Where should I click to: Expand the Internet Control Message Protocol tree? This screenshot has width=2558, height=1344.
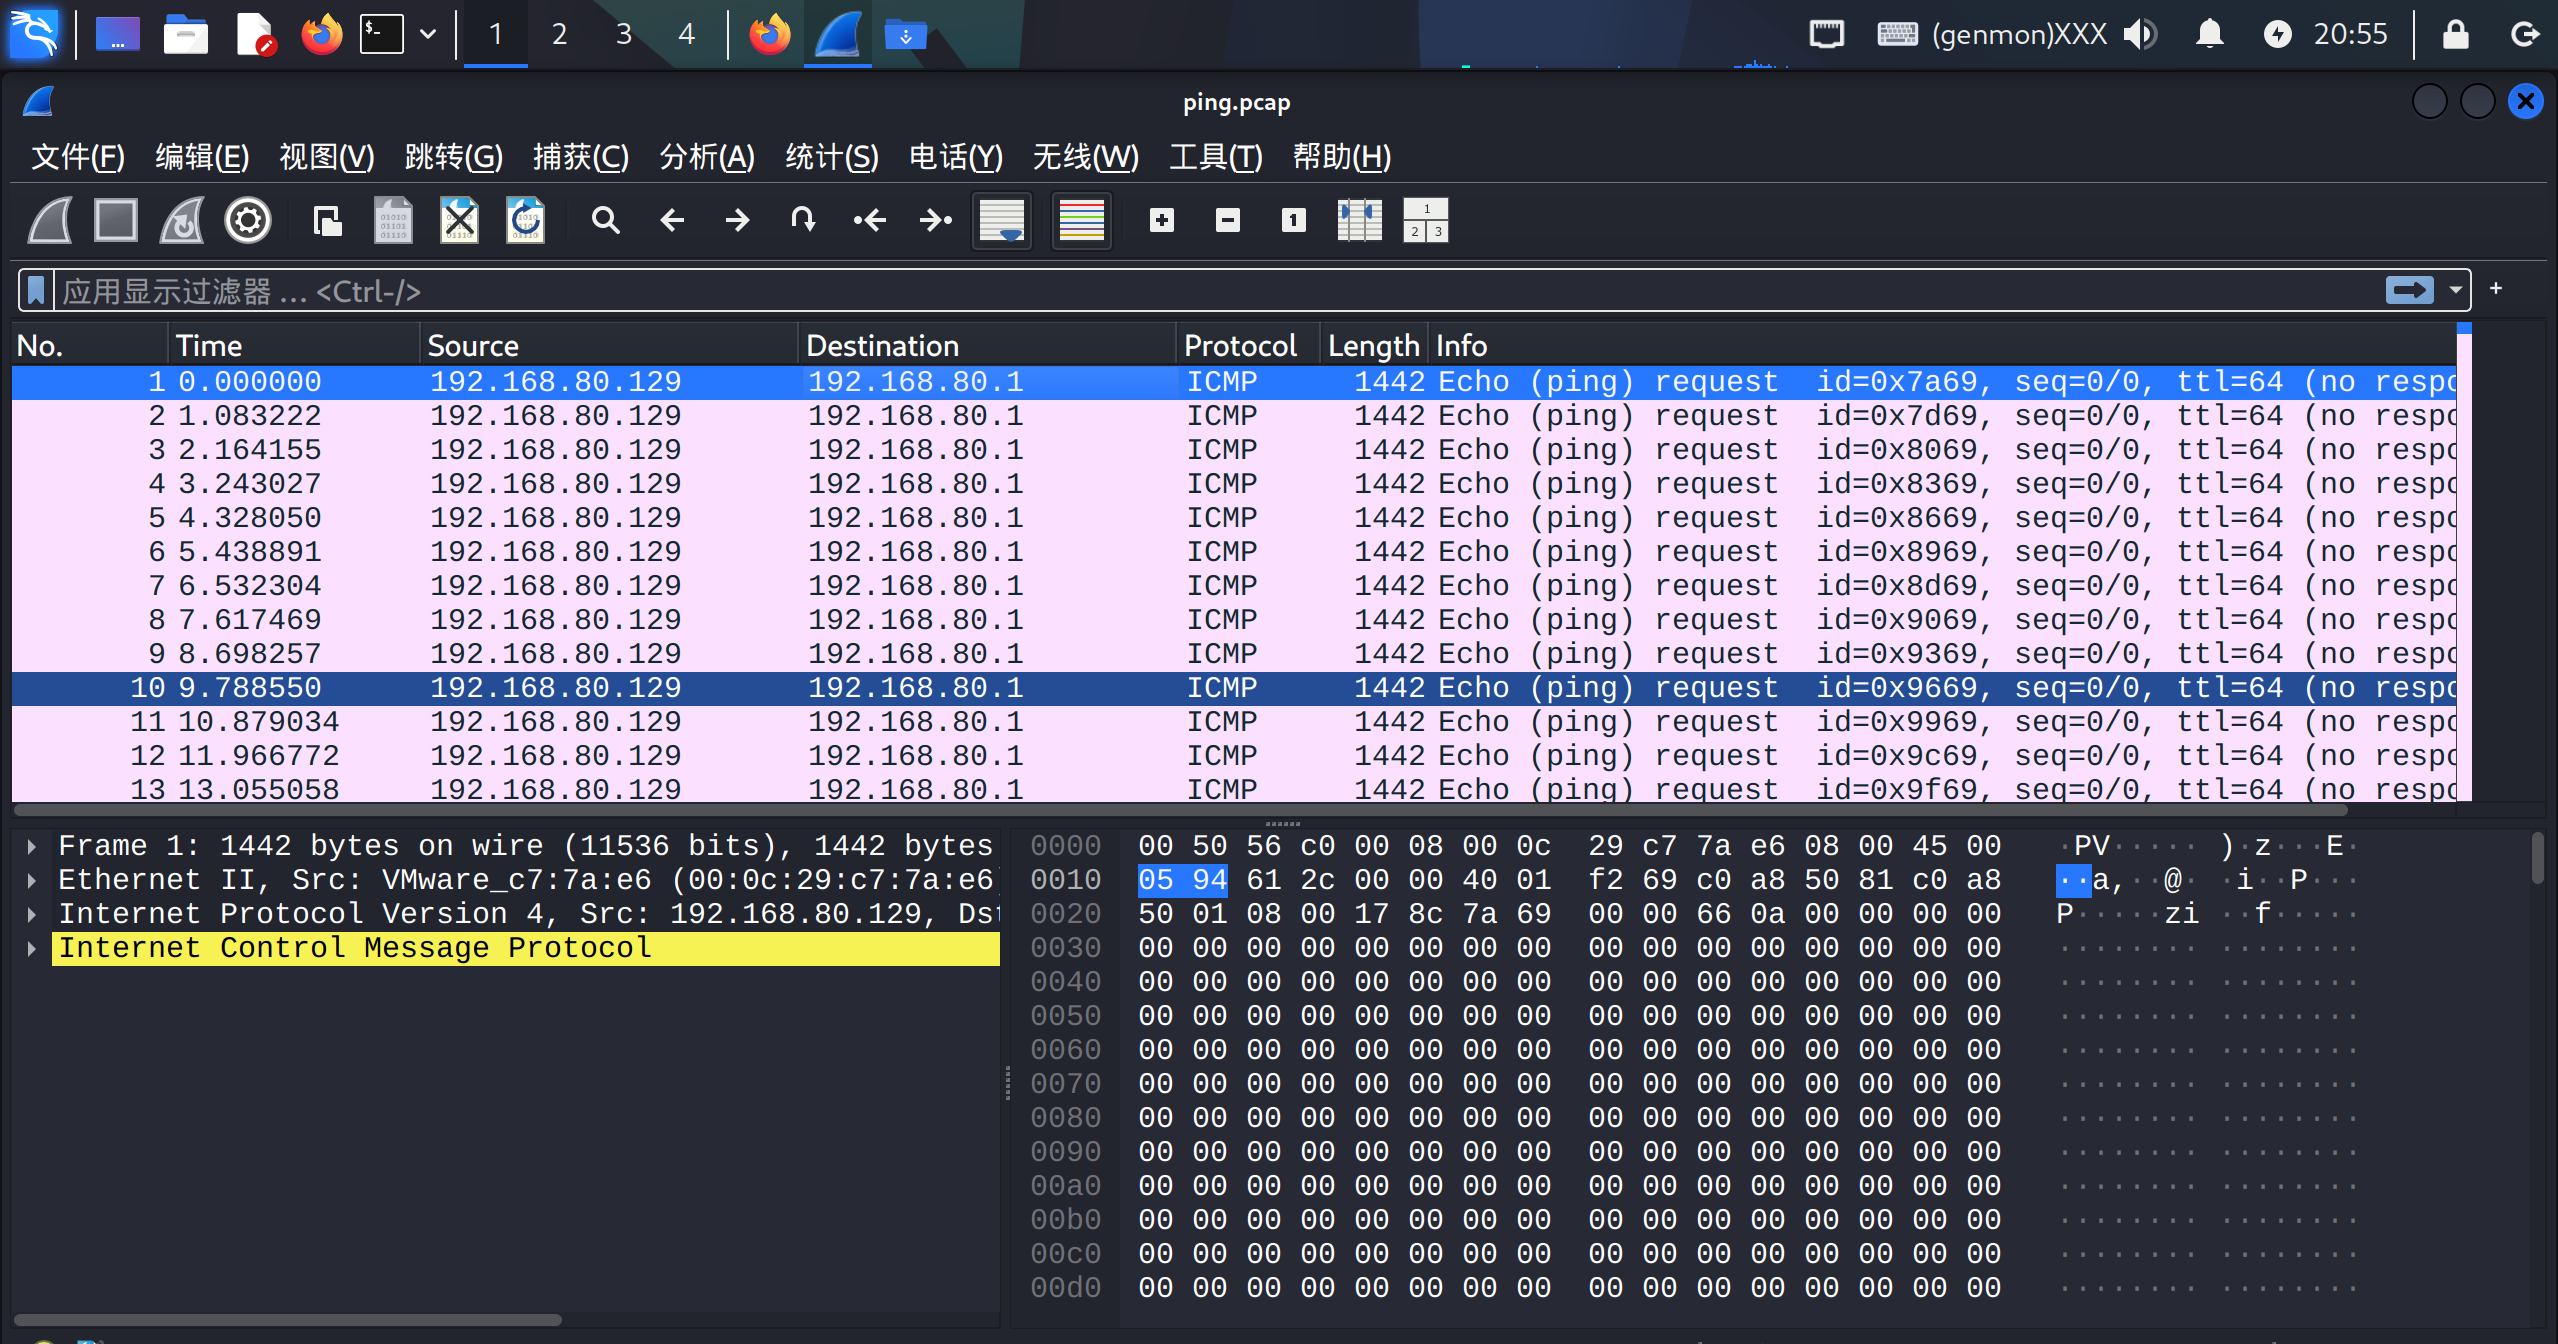click(32, 948)
